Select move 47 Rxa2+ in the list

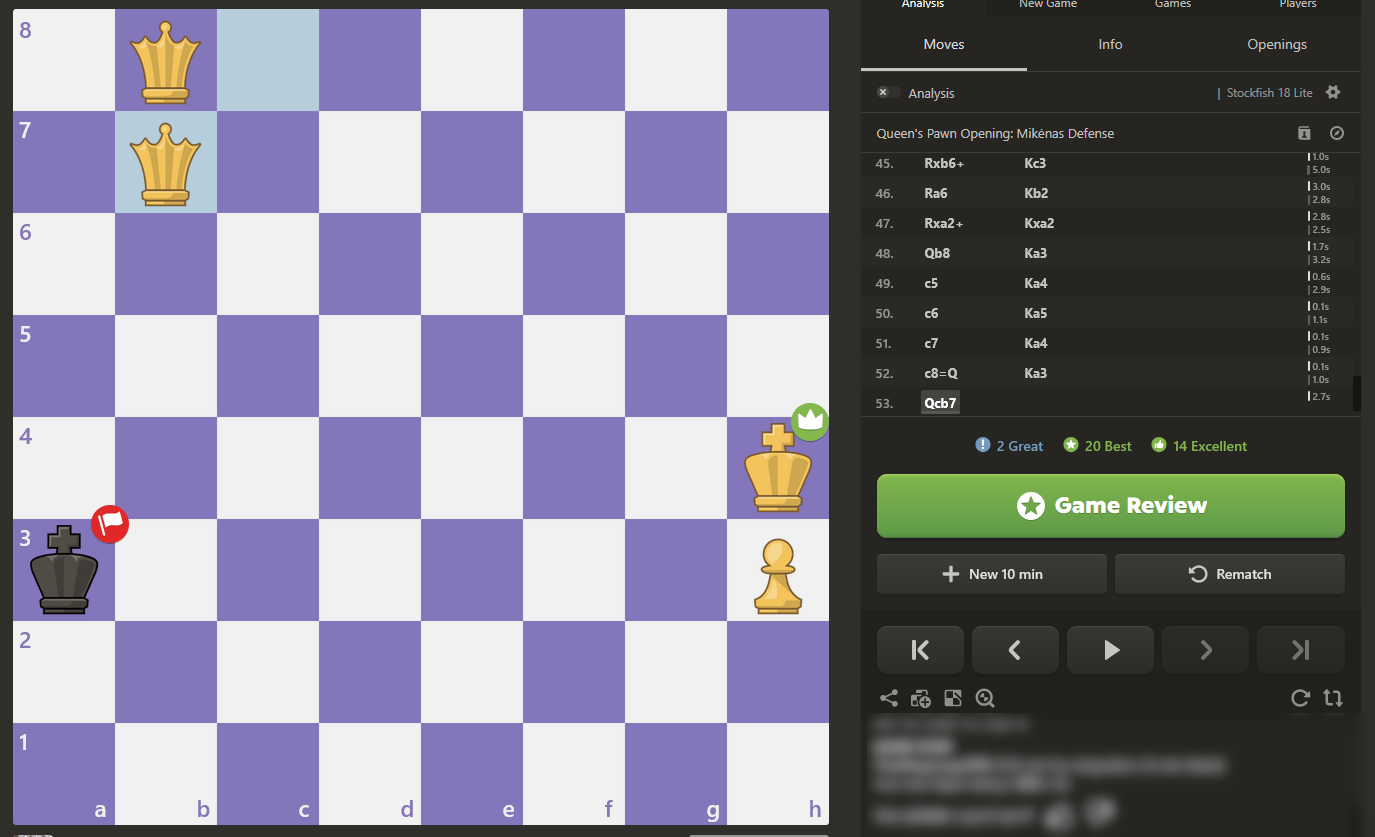[944, 223]
